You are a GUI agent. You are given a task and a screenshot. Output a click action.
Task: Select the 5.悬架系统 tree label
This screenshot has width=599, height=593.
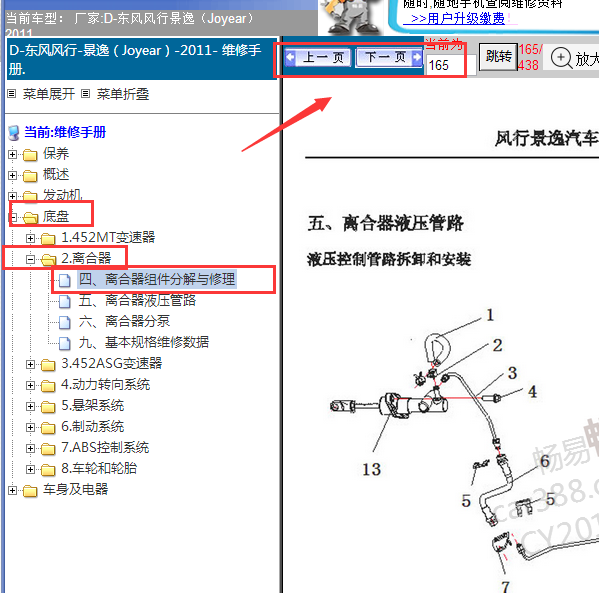pyautogui.click(x=92, y=405)
